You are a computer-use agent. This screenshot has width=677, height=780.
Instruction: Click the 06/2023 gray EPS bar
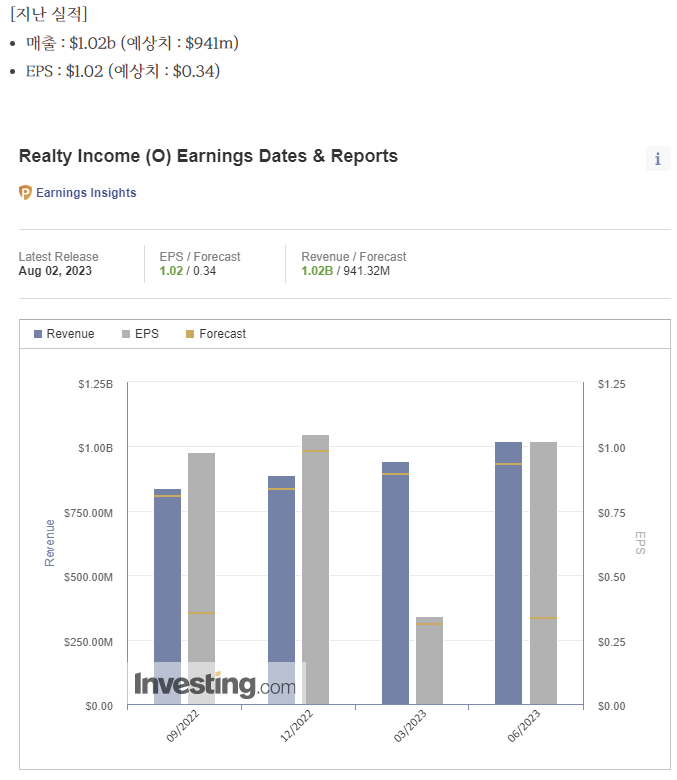(x=543, y=573)
